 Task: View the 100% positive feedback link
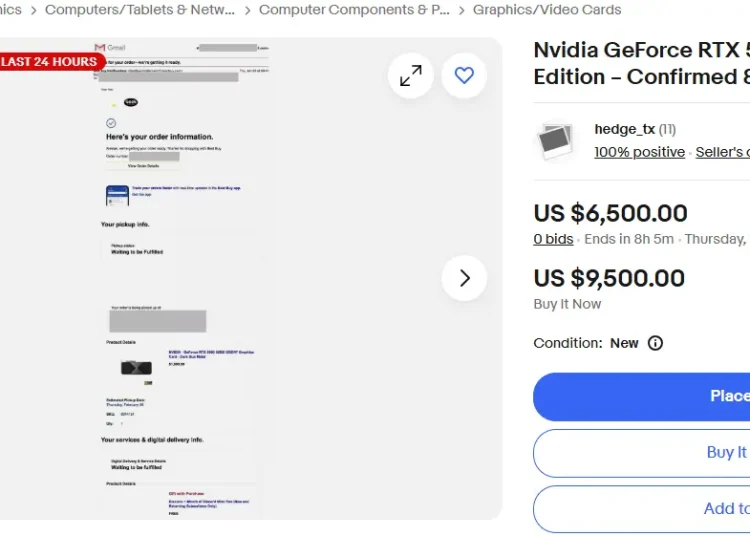[640, 152]
